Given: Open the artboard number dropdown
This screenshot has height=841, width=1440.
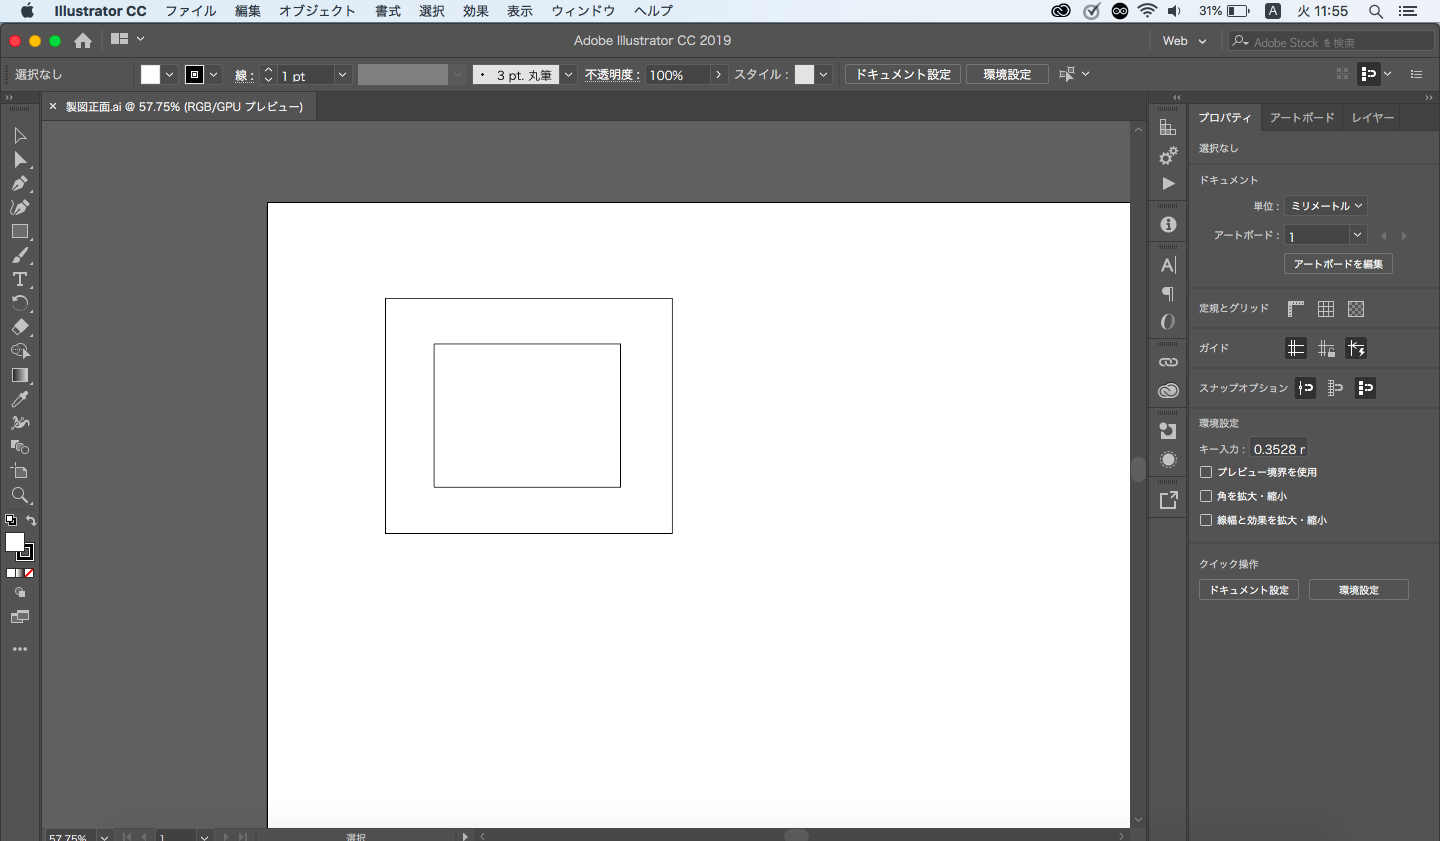Looking at the screenshot, I should pyautogui.click(x=1357, y=235).
